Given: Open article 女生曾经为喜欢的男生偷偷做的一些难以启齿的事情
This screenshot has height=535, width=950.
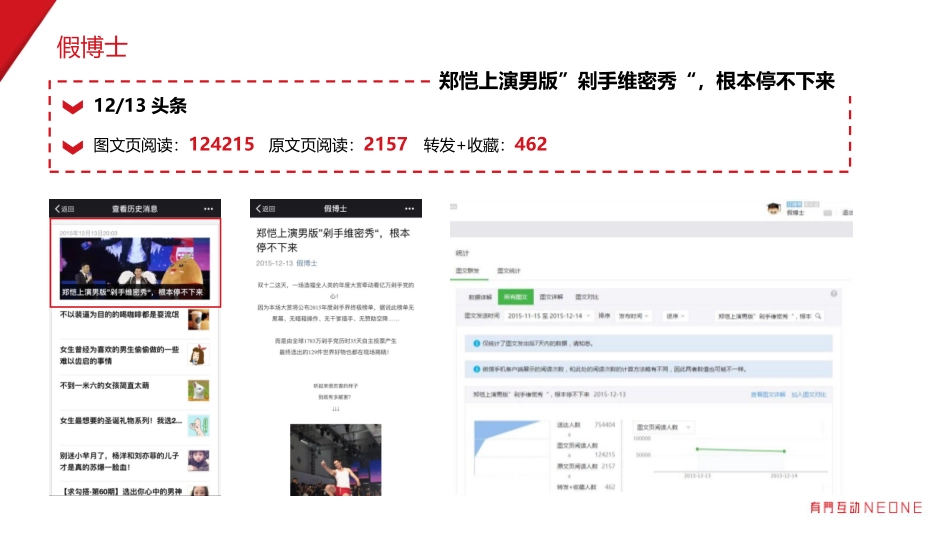Looking at the screenshot, I should 119,355.
